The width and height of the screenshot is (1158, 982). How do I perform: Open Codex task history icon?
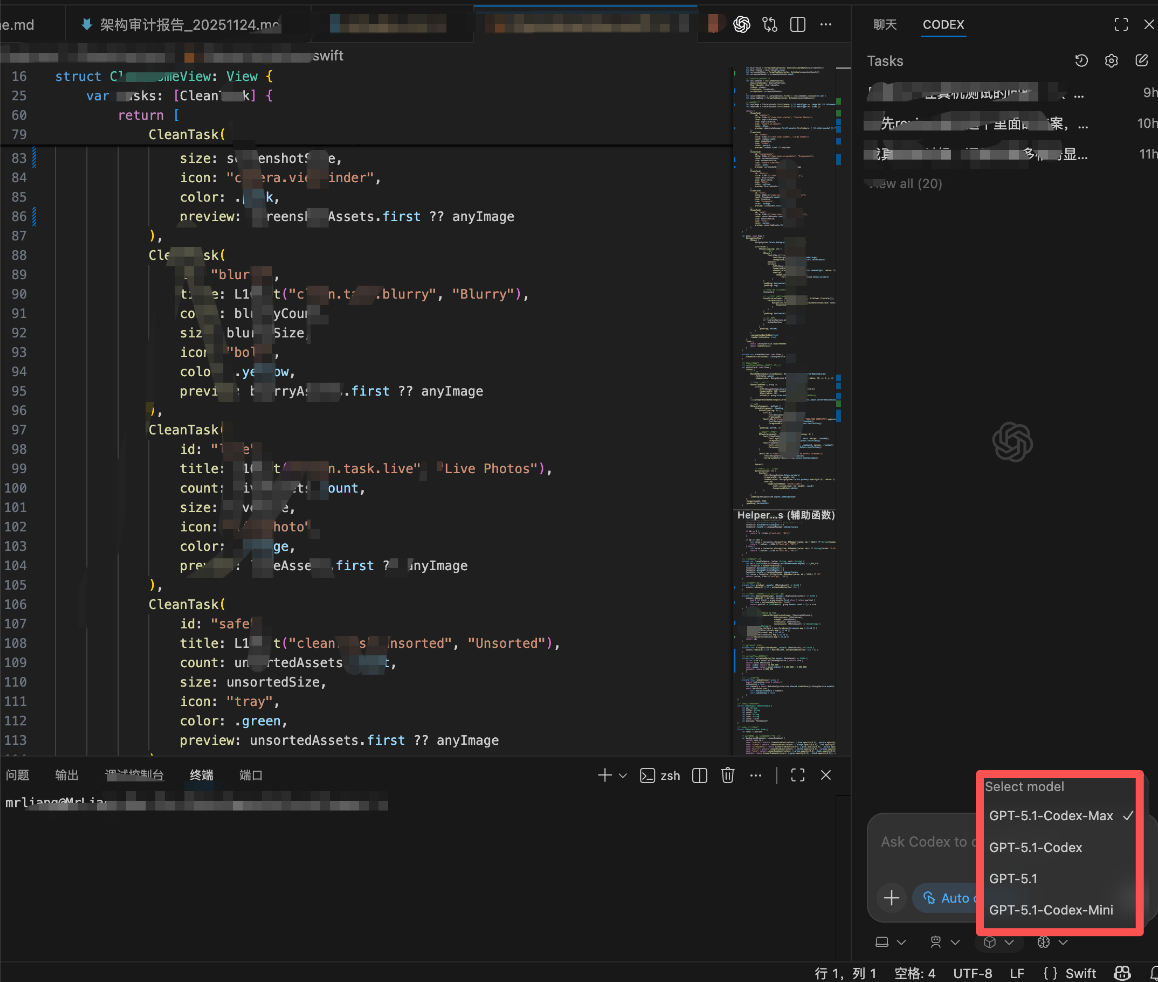1081,61
